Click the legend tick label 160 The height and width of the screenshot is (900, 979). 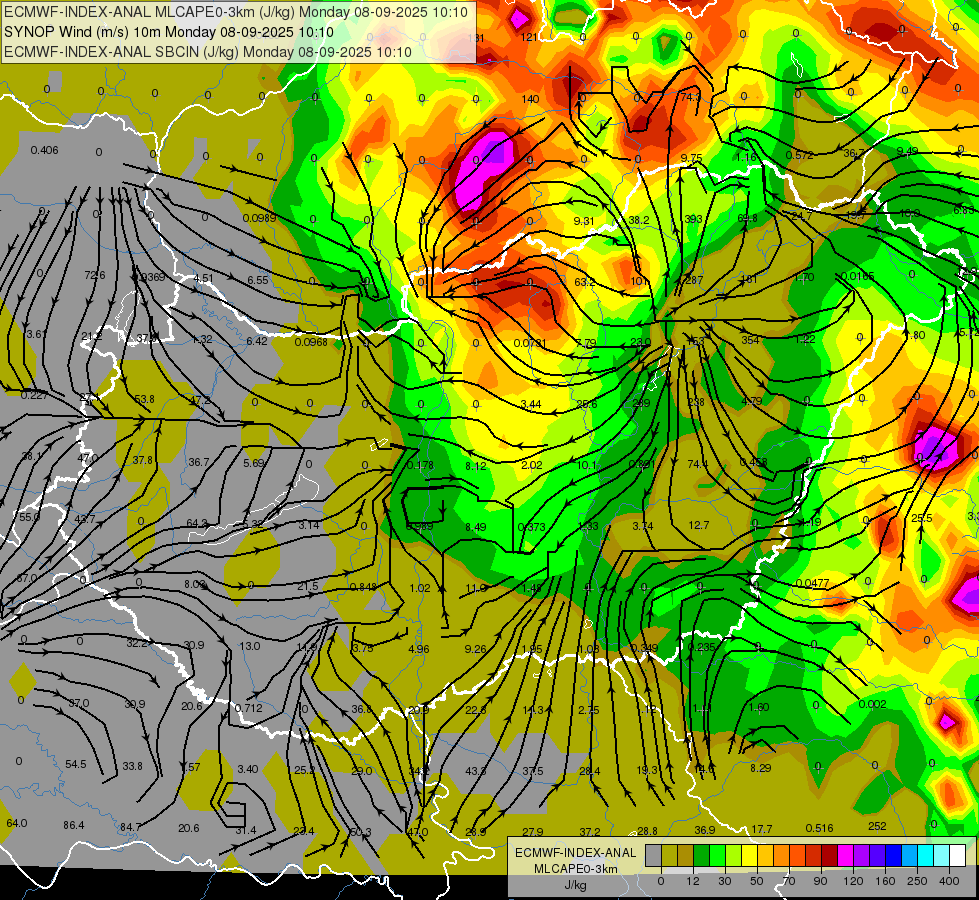[885, 881]
